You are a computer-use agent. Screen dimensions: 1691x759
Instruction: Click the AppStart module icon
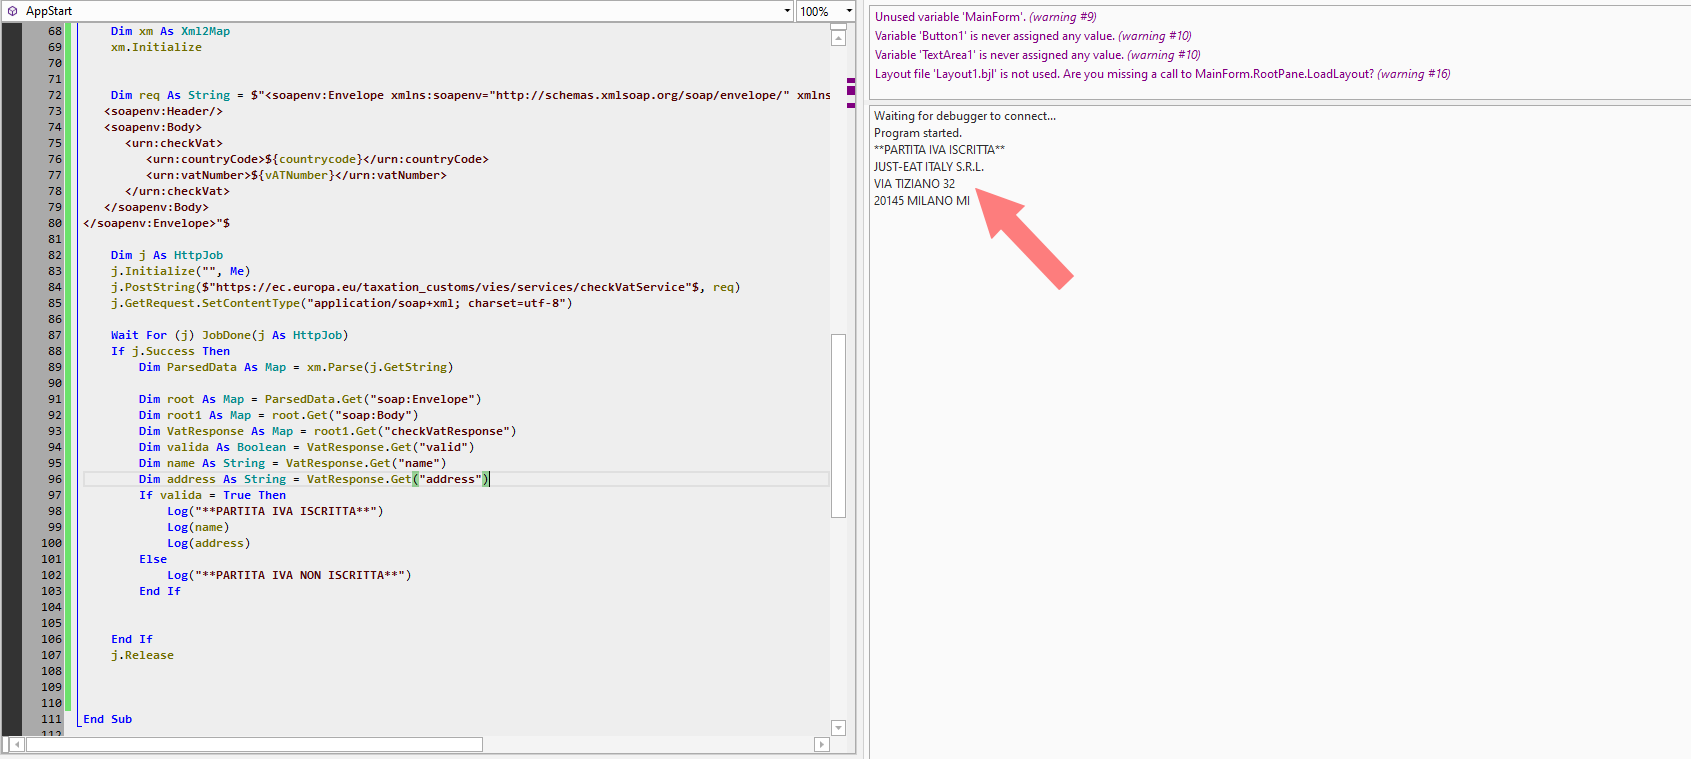tap(12, 11)
